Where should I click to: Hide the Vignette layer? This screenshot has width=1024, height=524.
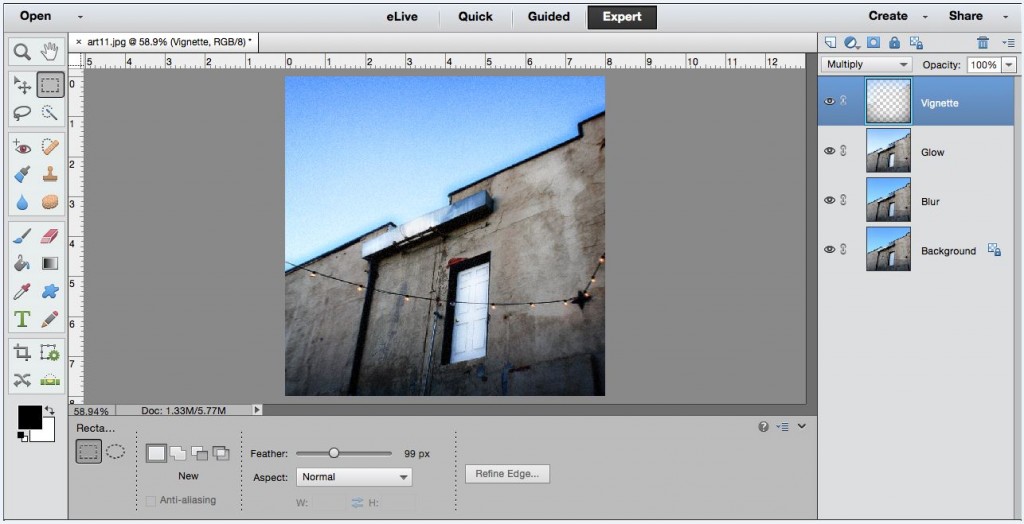[x=829, y=102]
